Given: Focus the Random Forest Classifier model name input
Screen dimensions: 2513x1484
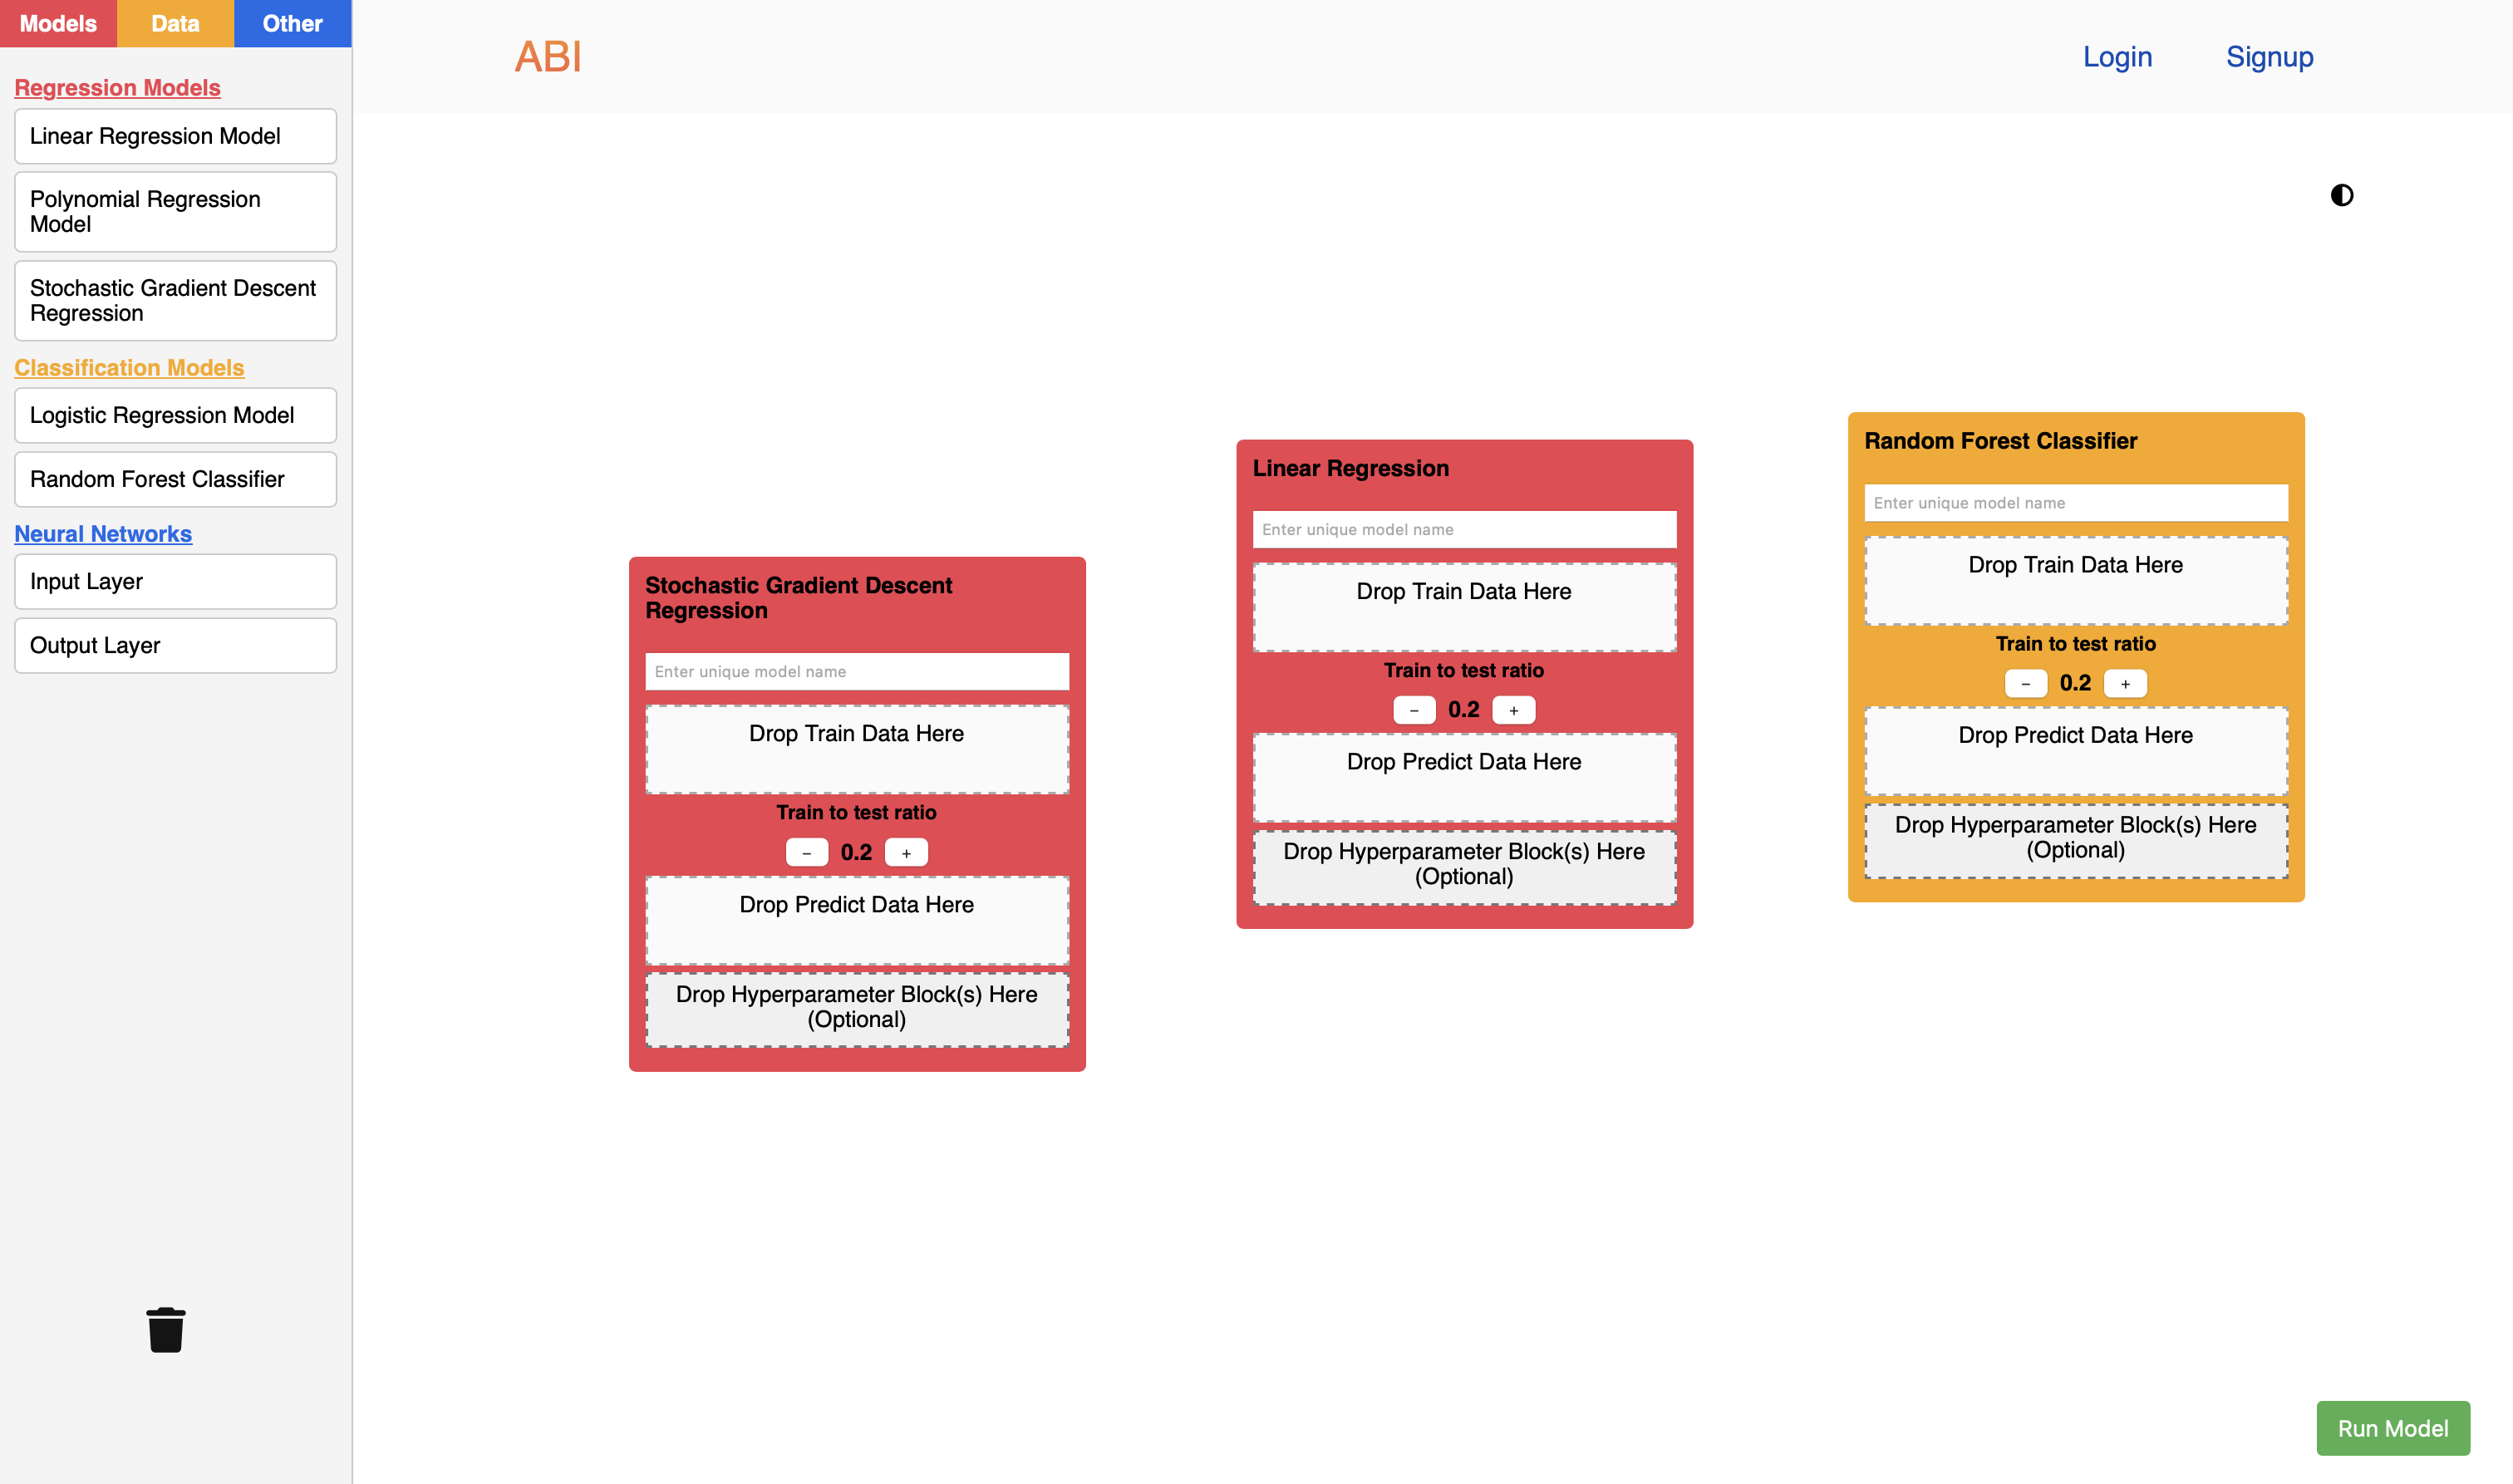Looking at the screenshot, I should pos(2075,503).
